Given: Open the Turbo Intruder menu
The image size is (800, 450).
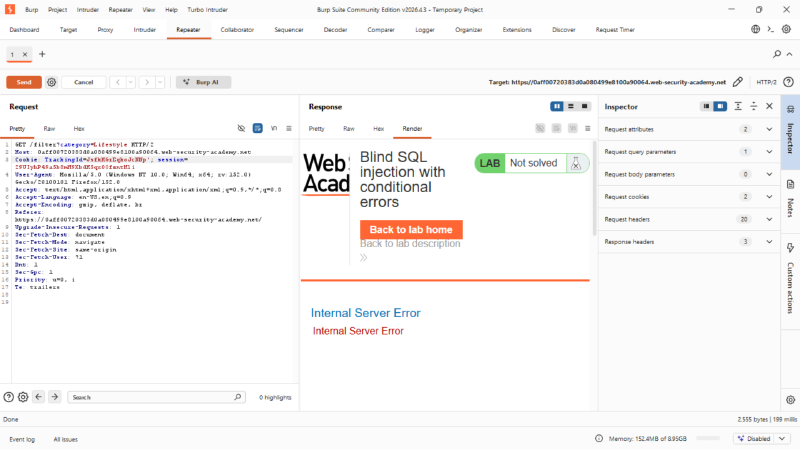Looking at the screenshot, I should pos(208,10).
